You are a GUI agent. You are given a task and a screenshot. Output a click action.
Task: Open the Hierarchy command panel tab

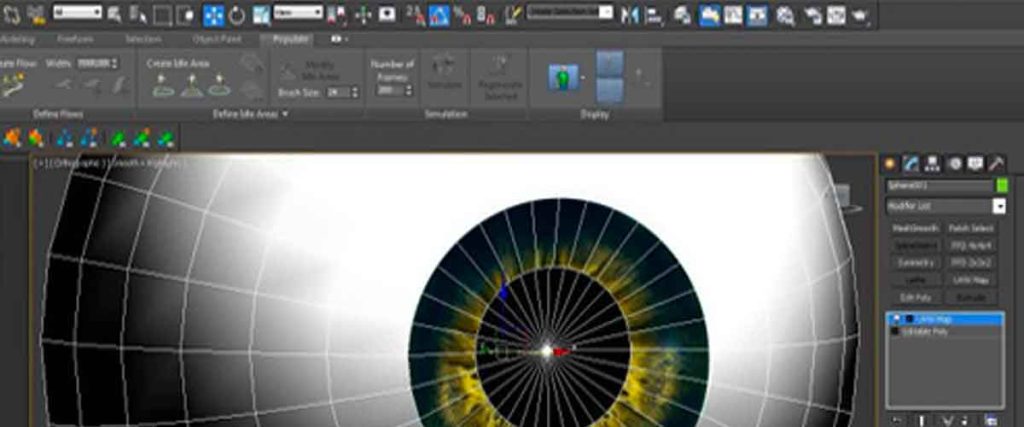tap(933, 164)
